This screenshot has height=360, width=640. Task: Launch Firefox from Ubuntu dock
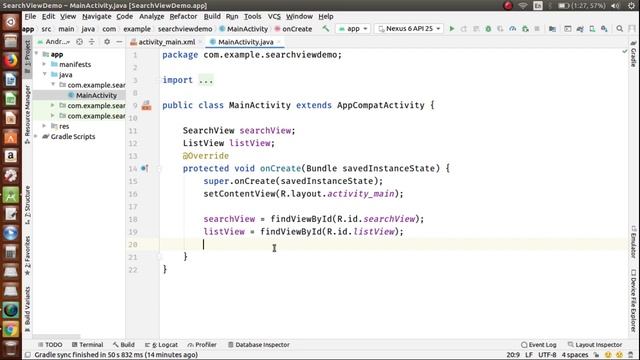[11, 60]
